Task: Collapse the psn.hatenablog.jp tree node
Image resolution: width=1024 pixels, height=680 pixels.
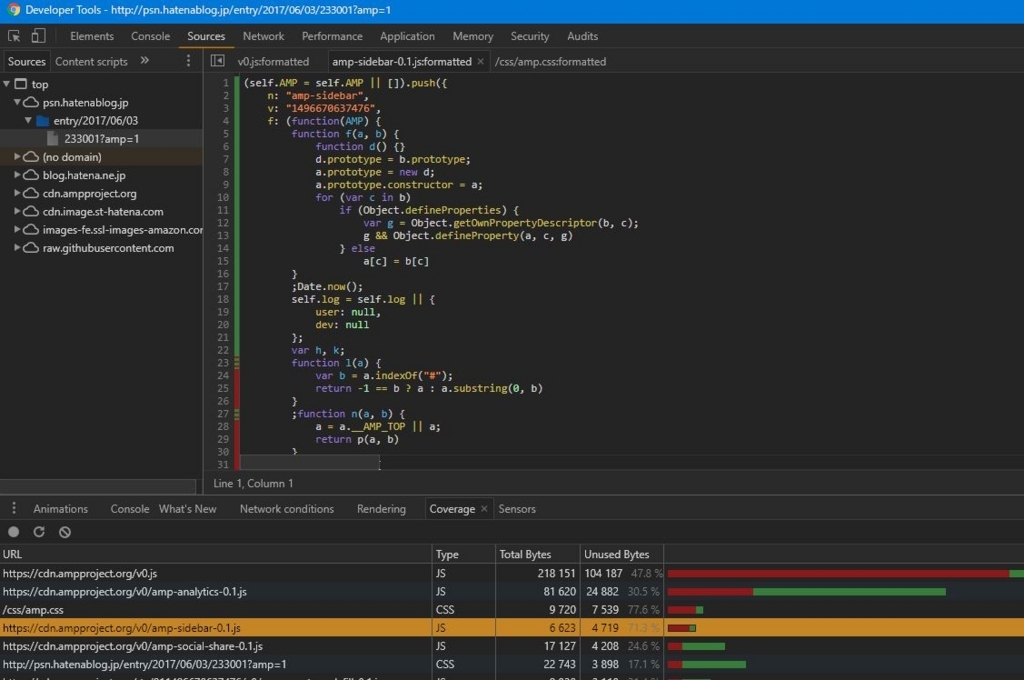Action: click(x=18, y=103)
